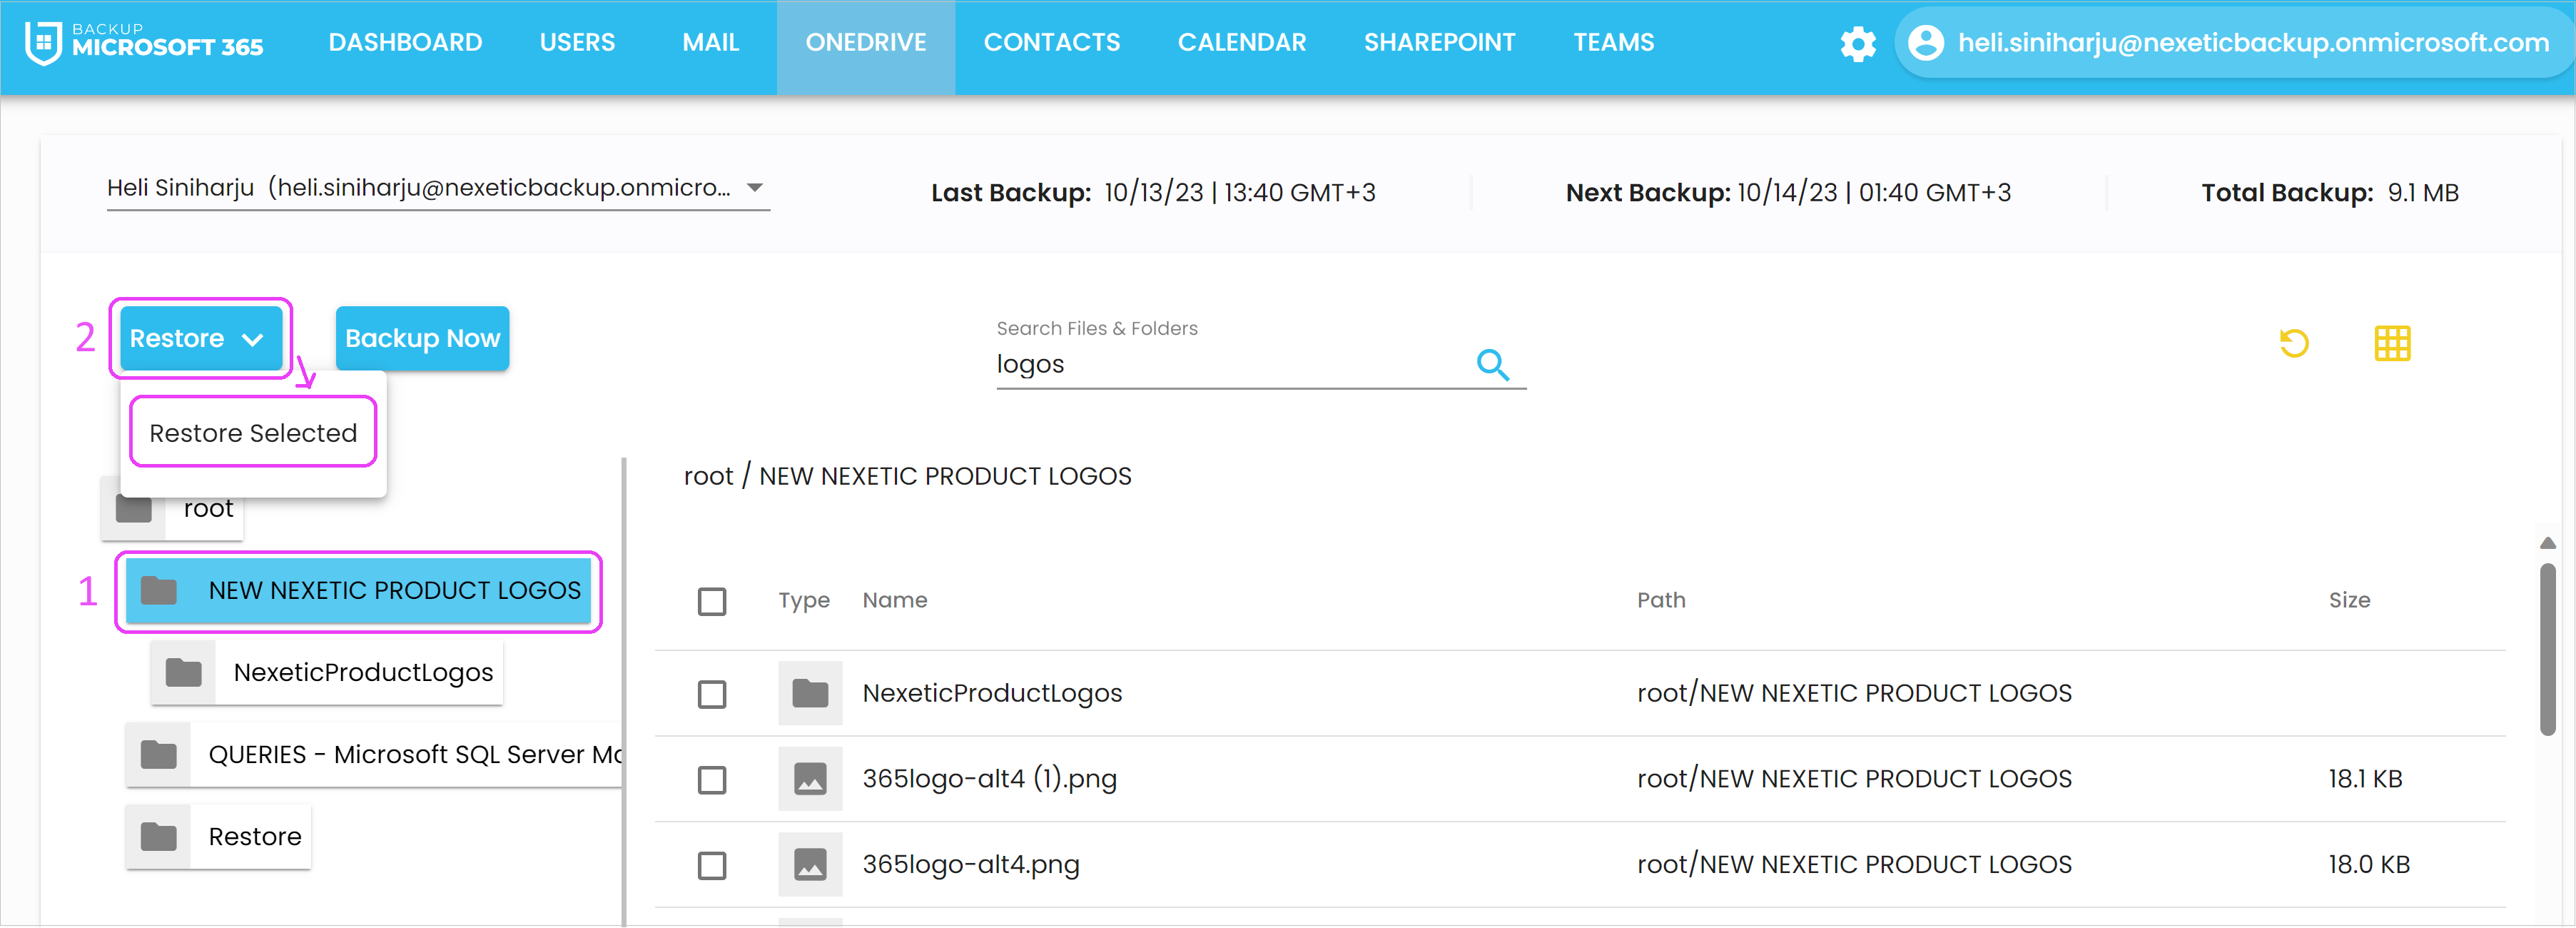The image size is (2576, 928).
Task: Check the 365logo-alt4 (1).png checkbox
Action: [712, 780]
